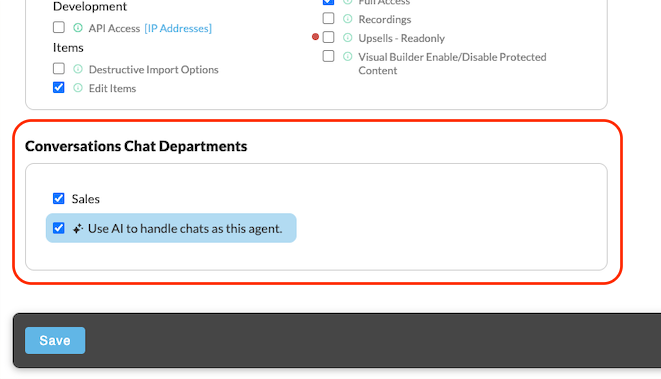Open info icon beside Destructive Import Options
661x379 pixels.
pos(78,69)
